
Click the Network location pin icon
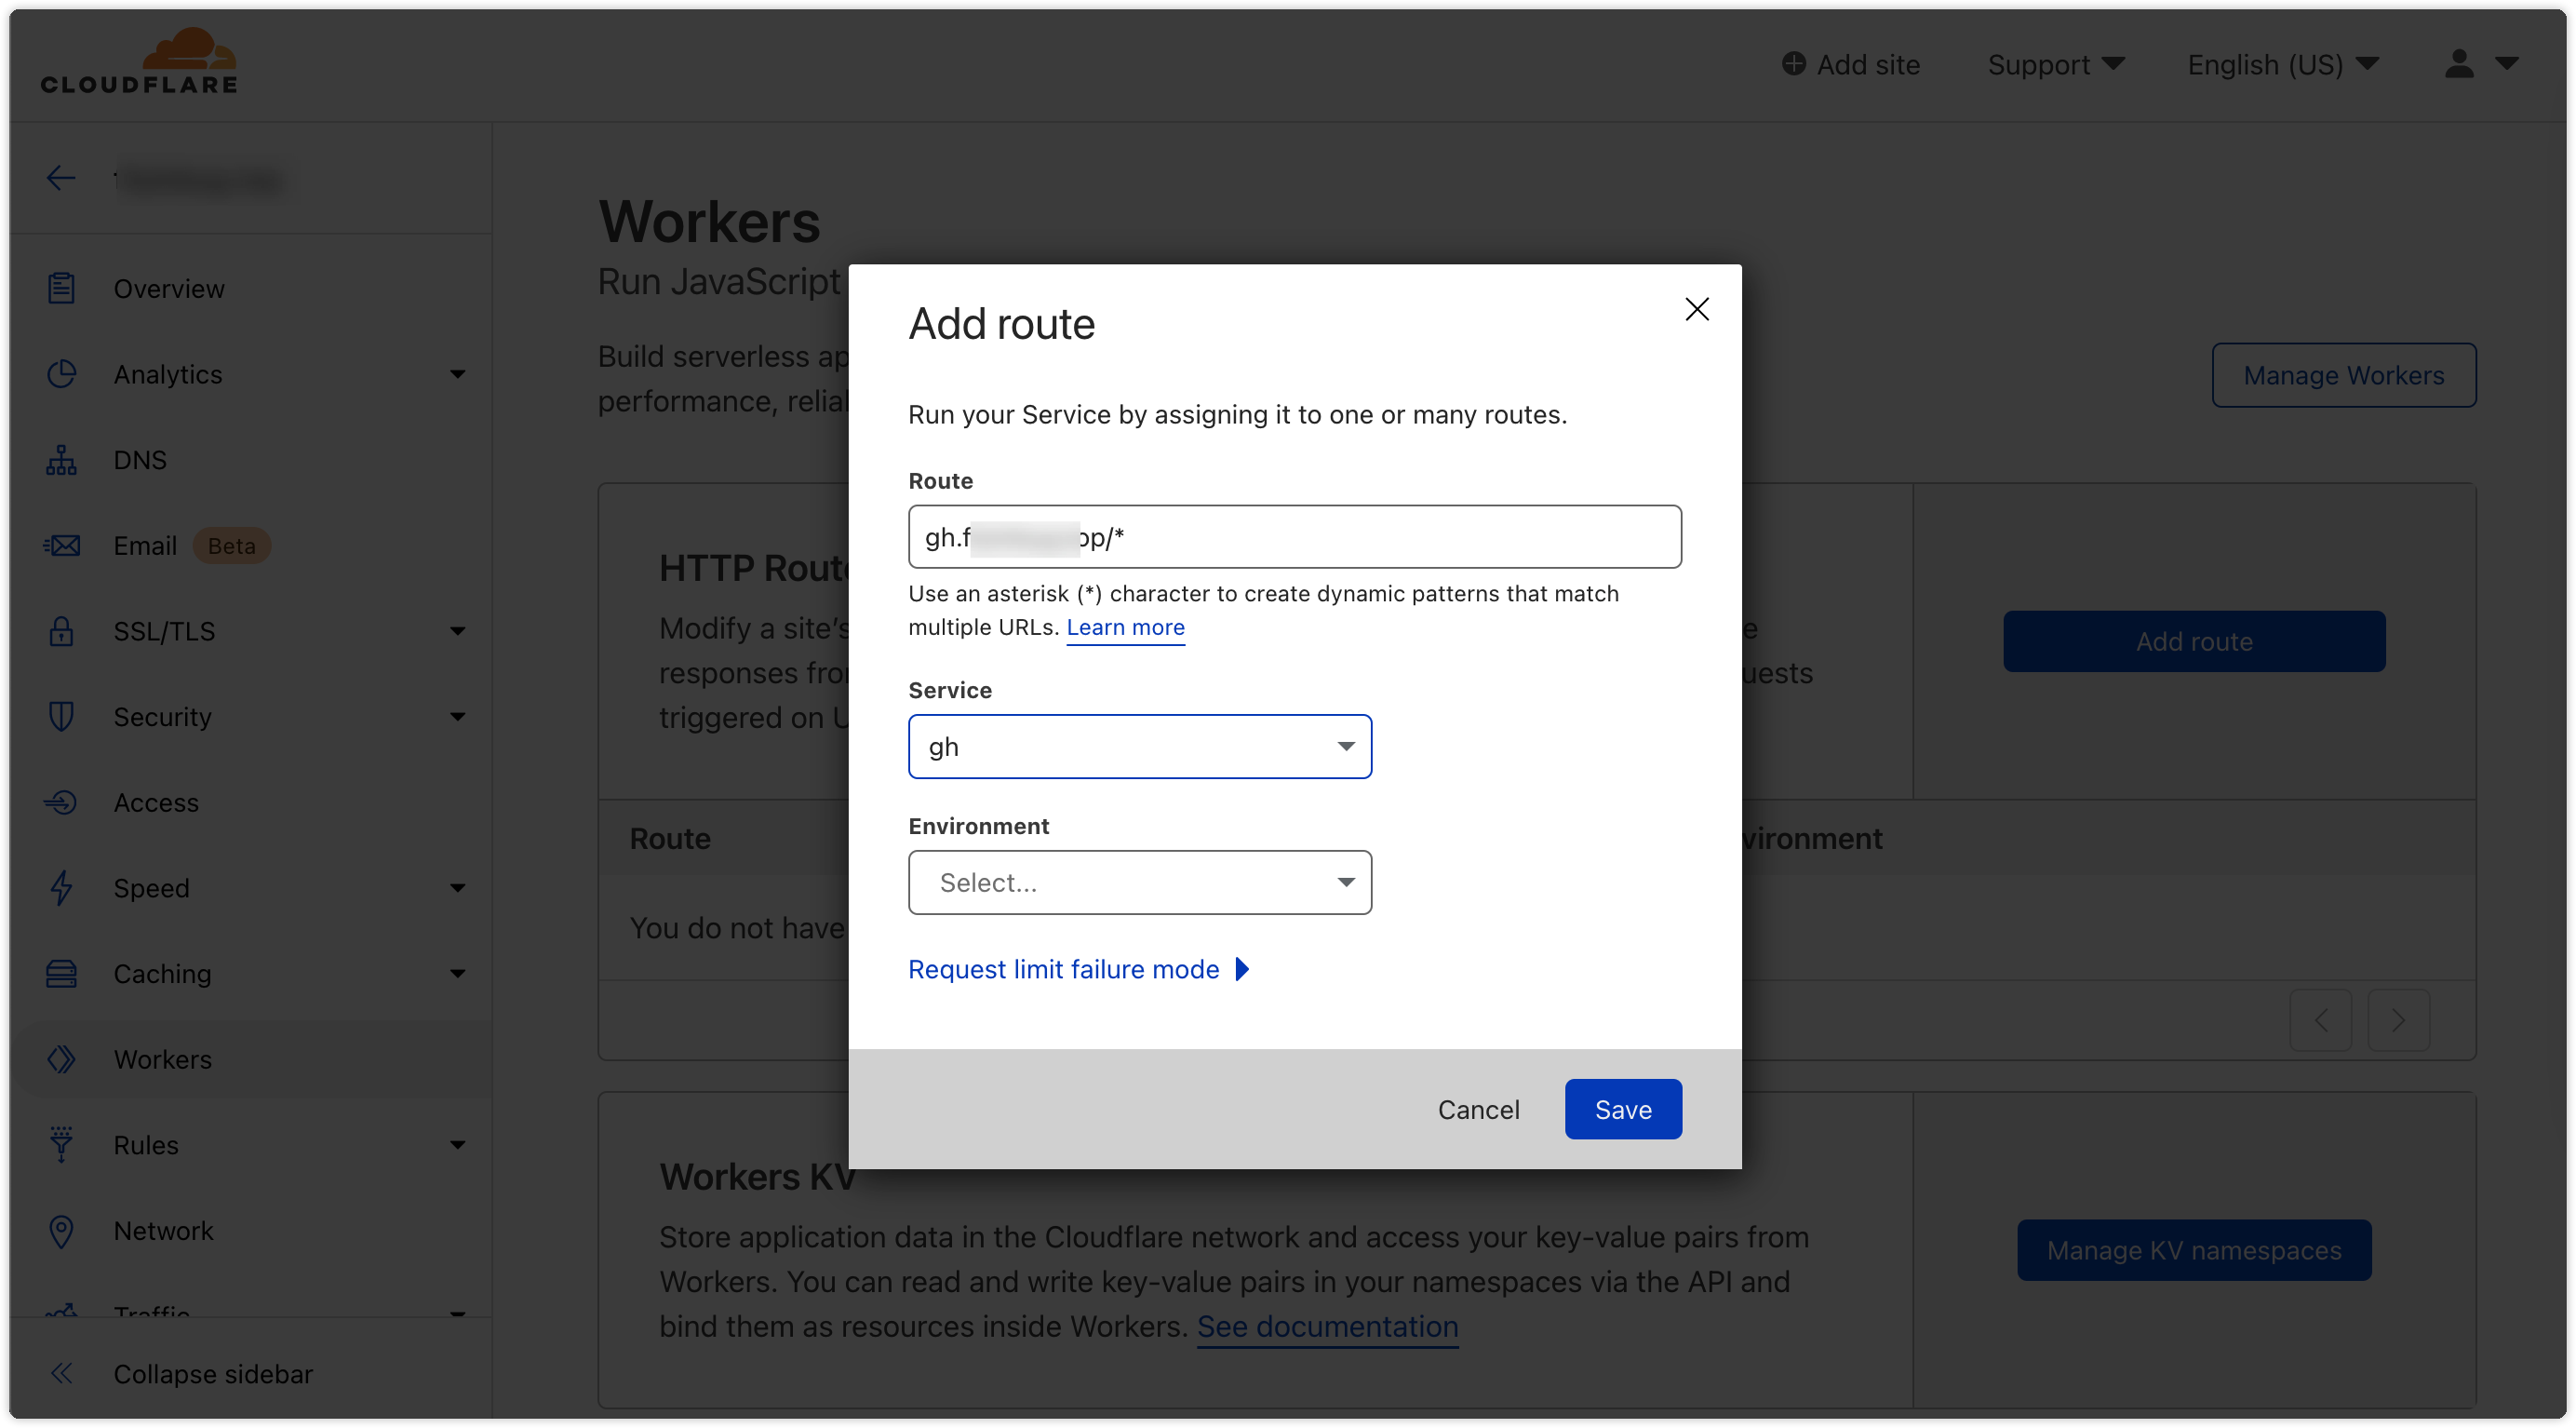coord(61,1231)
